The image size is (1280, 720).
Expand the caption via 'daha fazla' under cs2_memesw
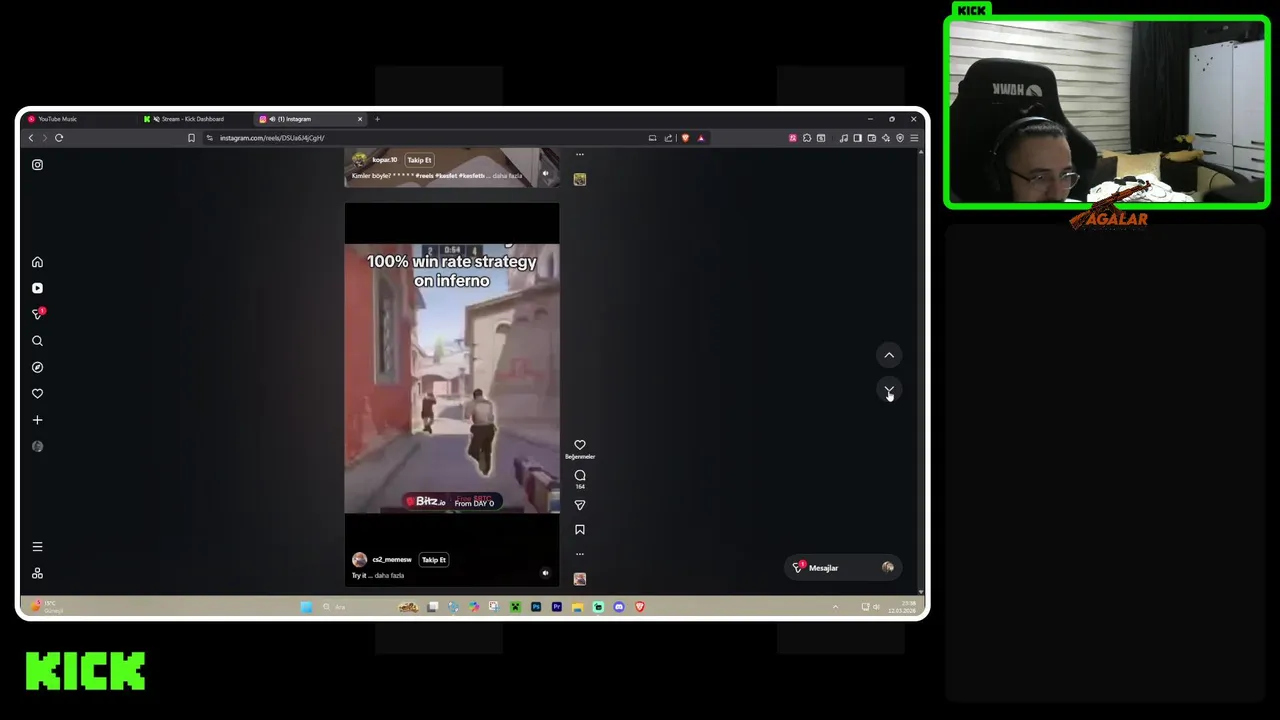391,576
